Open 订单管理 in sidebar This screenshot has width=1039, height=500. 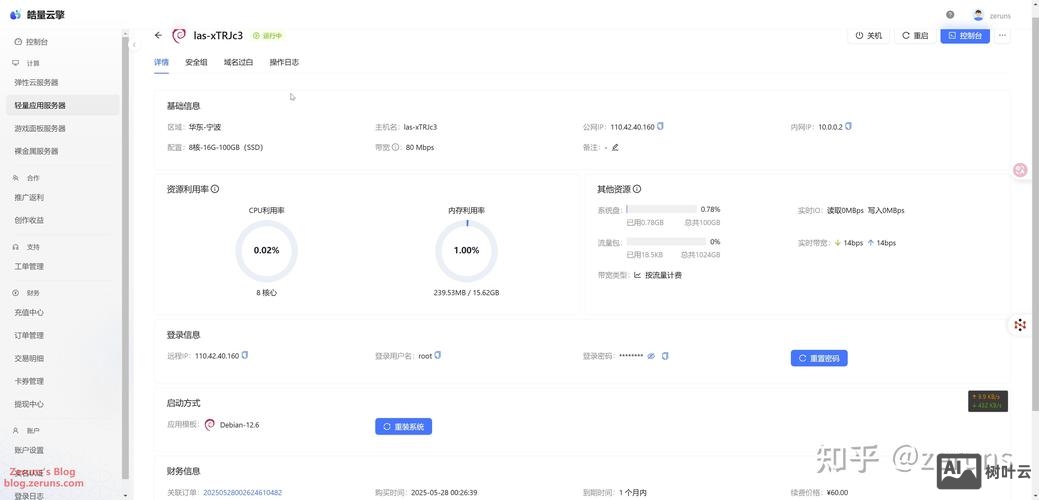pos(29,335)
